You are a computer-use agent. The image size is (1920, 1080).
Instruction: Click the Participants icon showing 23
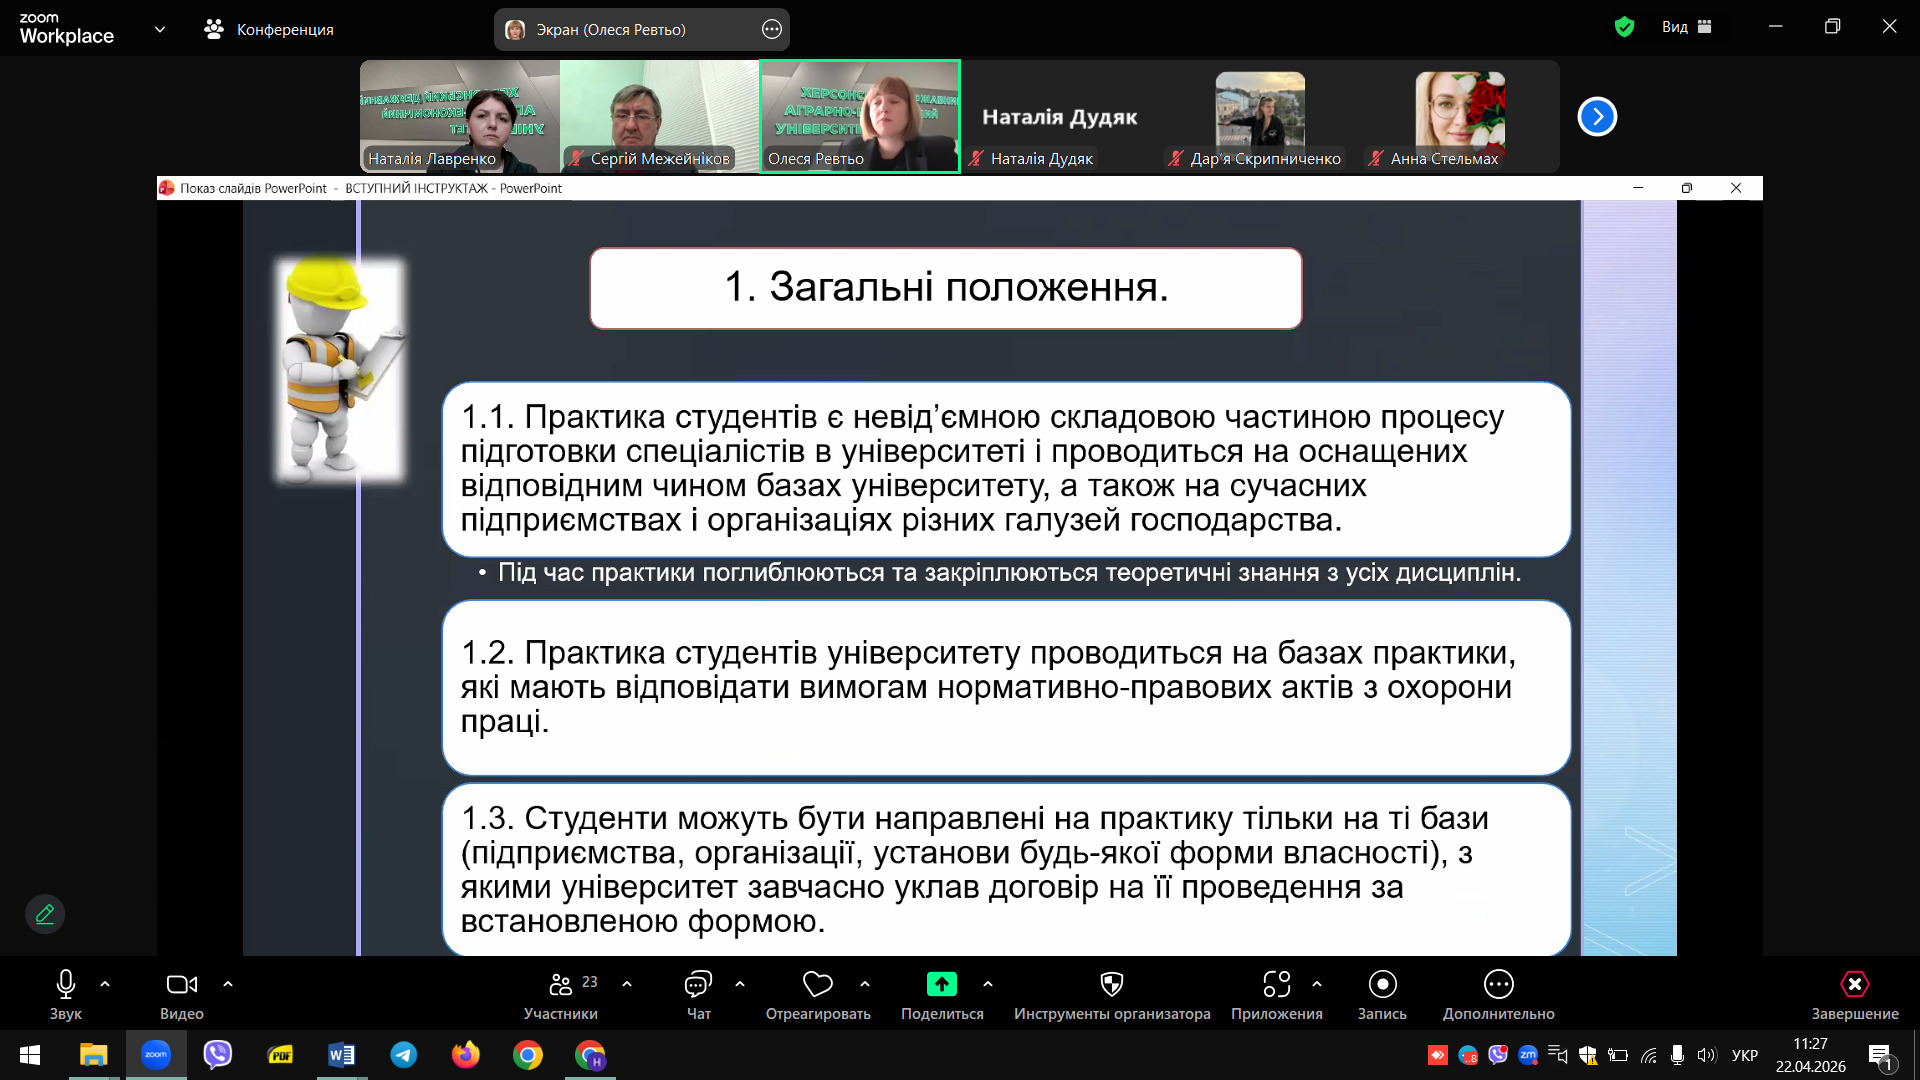(562, 985)
